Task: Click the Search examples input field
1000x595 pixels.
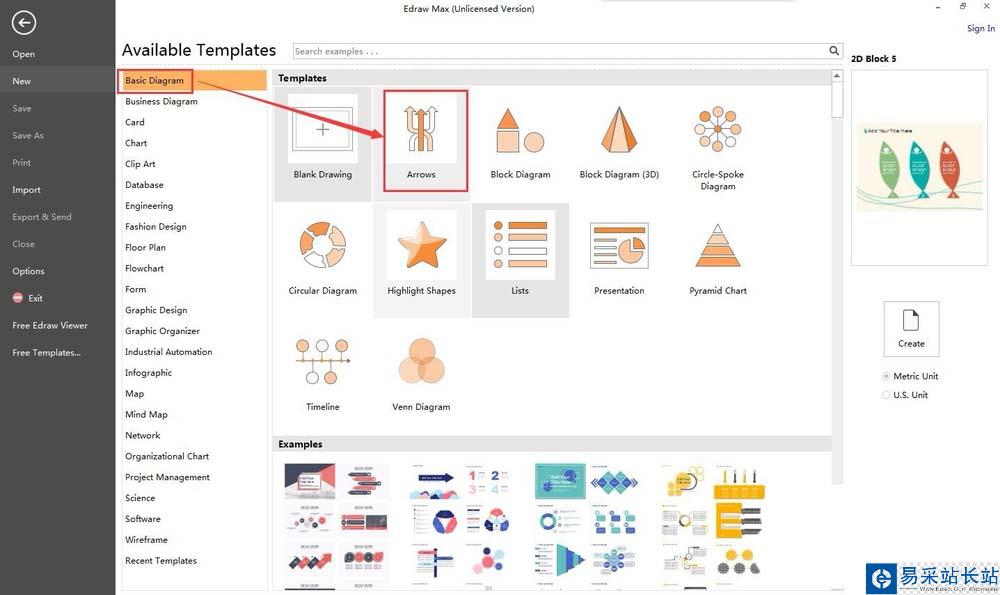Action: (561, 51)
